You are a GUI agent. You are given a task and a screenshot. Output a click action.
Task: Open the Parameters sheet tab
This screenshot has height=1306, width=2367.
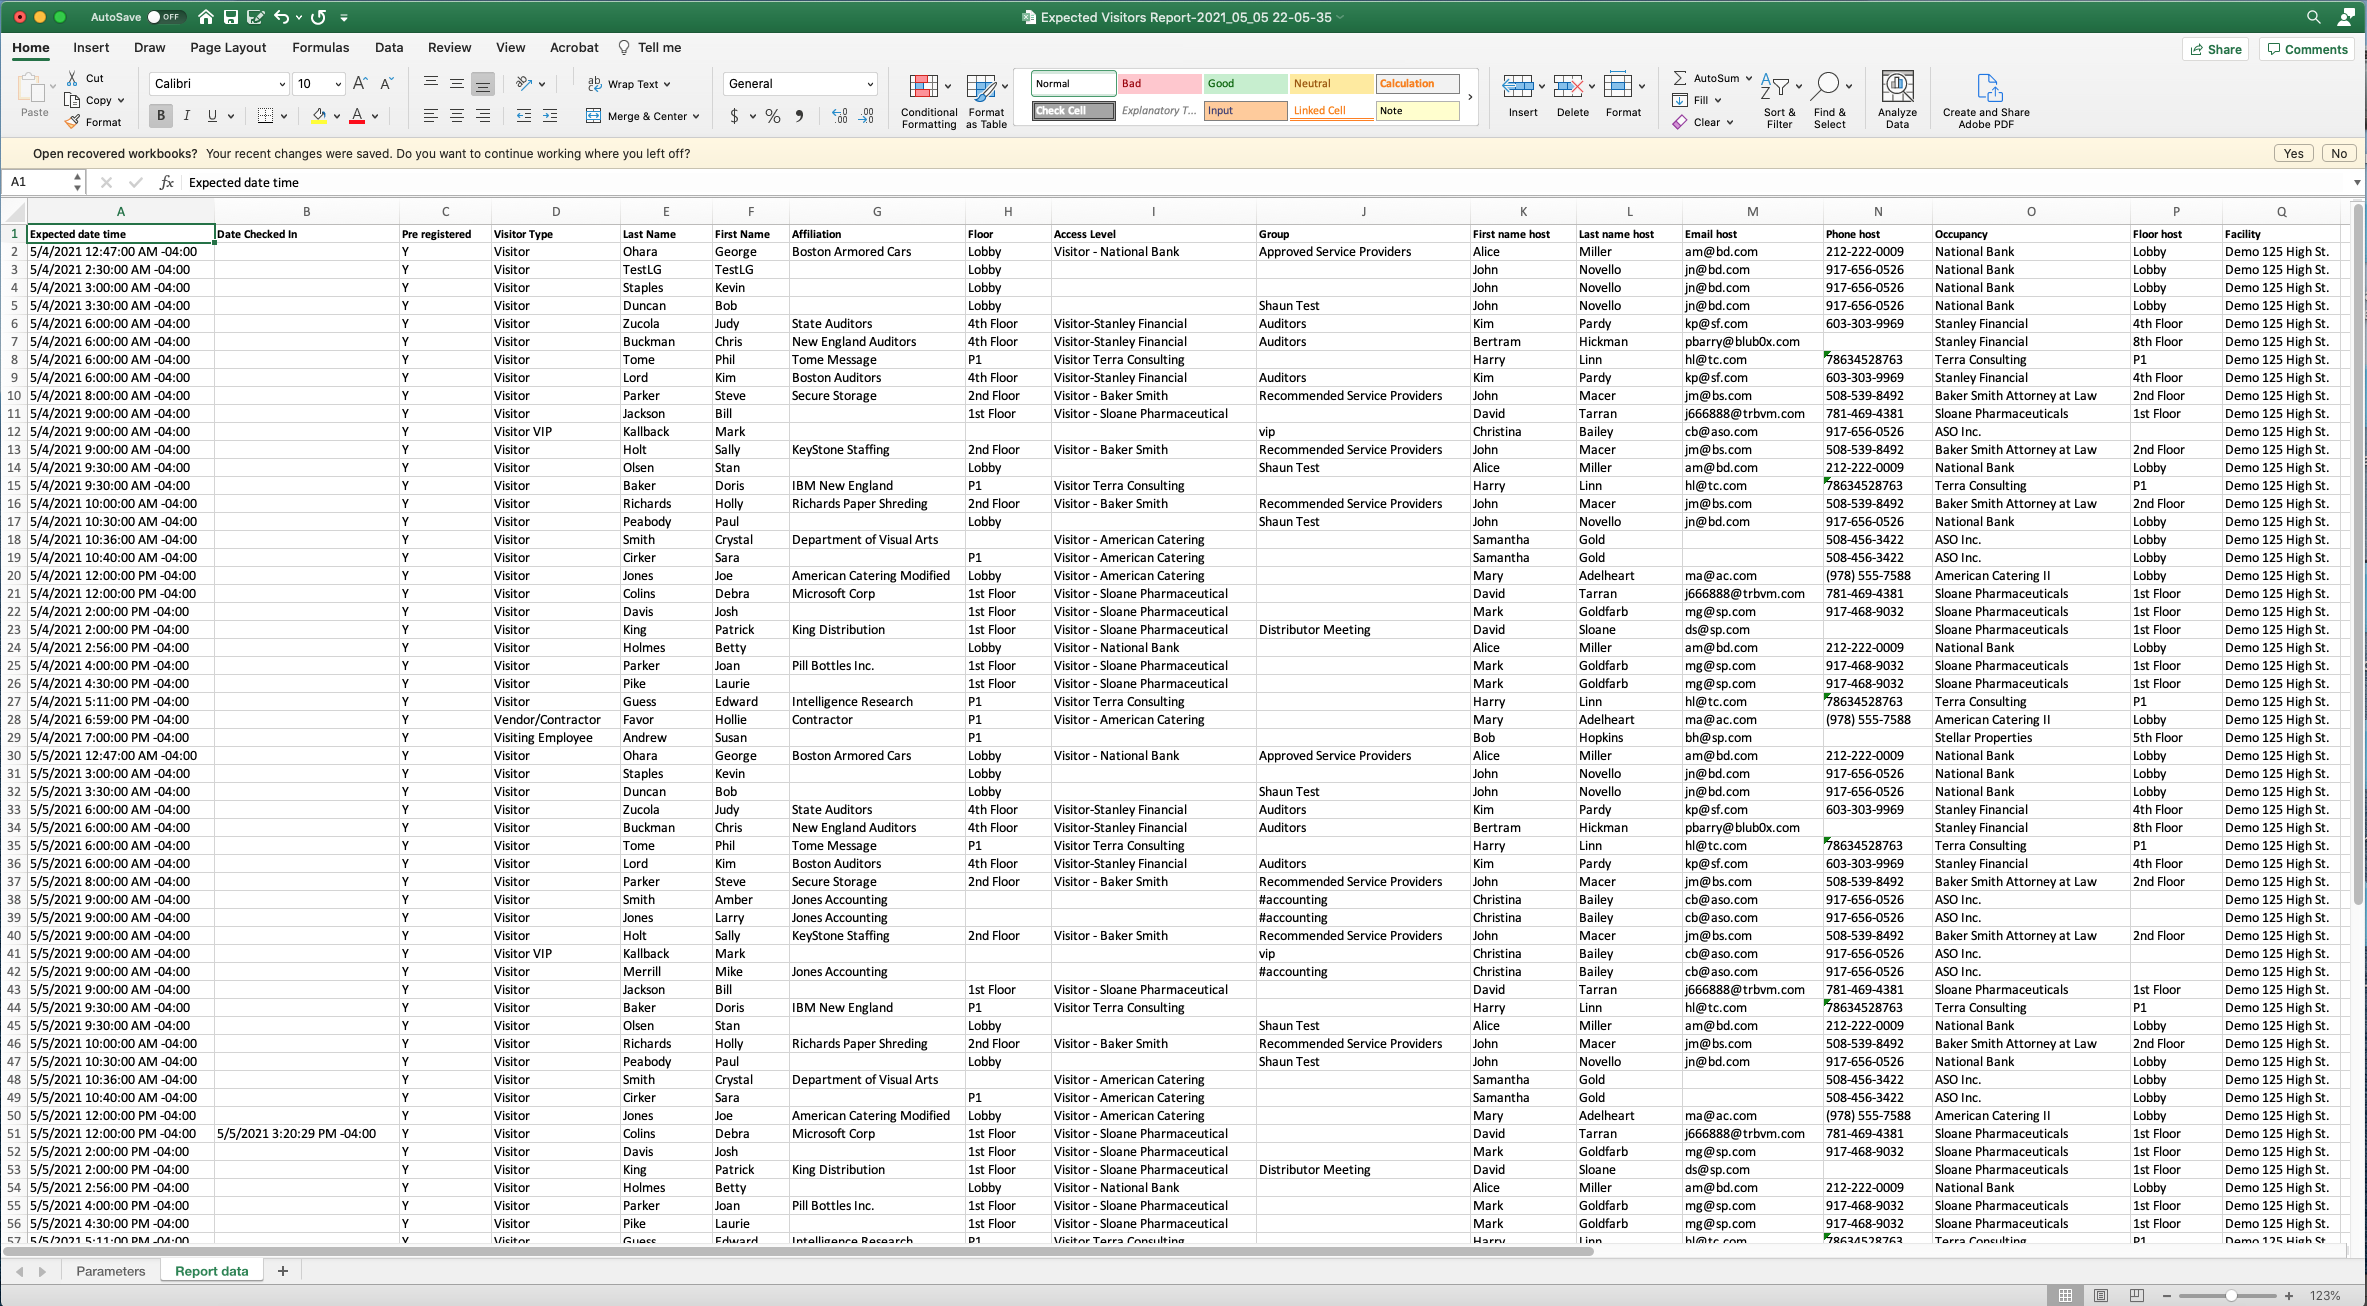click(110, 1270)
